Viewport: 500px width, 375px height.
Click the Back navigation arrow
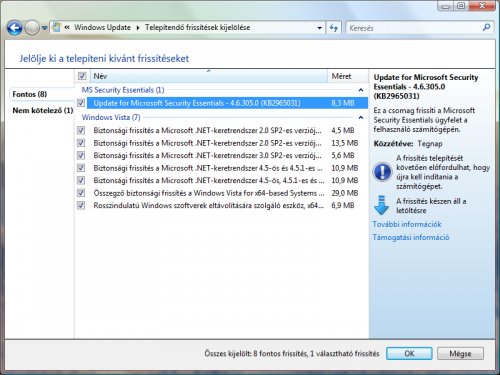click(x=14, y=28)
